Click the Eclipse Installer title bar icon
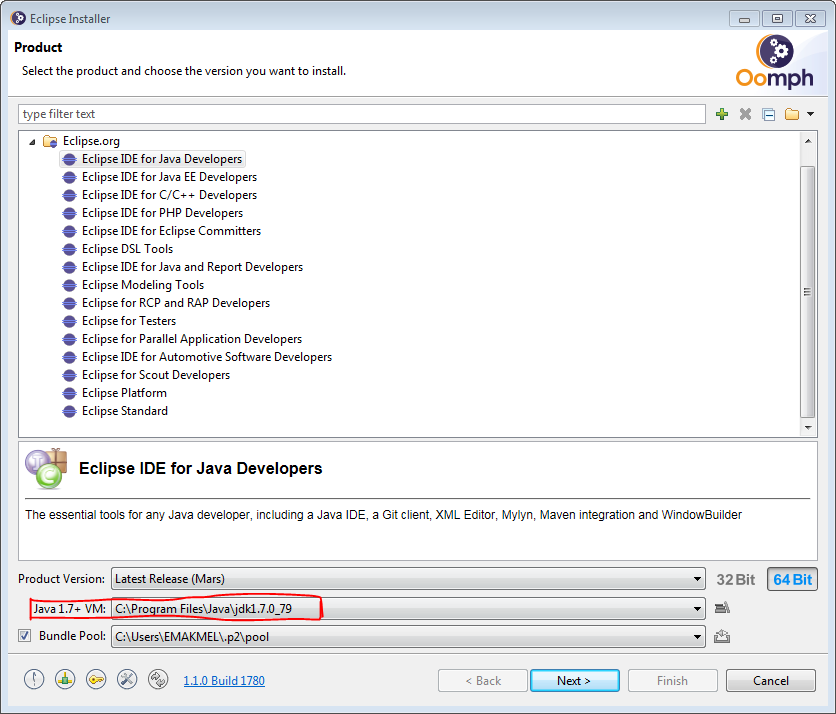The image size is (836, 714). pyautogui.click(x=18, y=18)
